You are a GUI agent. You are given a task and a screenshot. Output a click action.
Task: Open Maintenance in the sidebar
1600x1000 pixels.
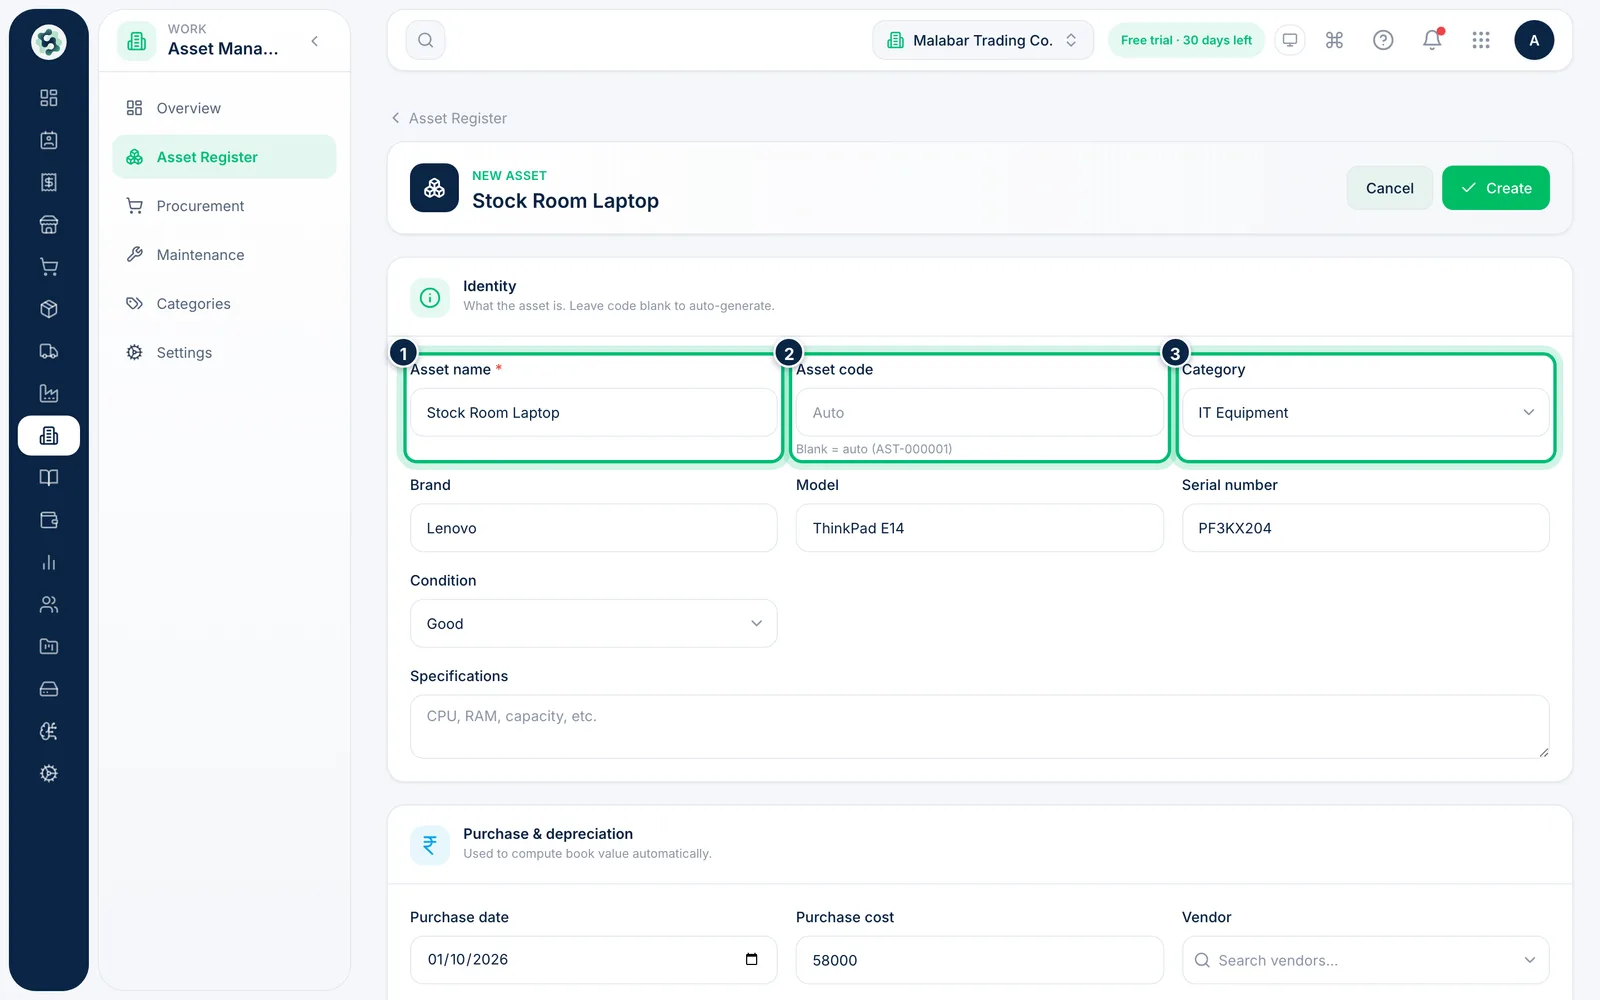pyautogui.click(x=224, y=255)
